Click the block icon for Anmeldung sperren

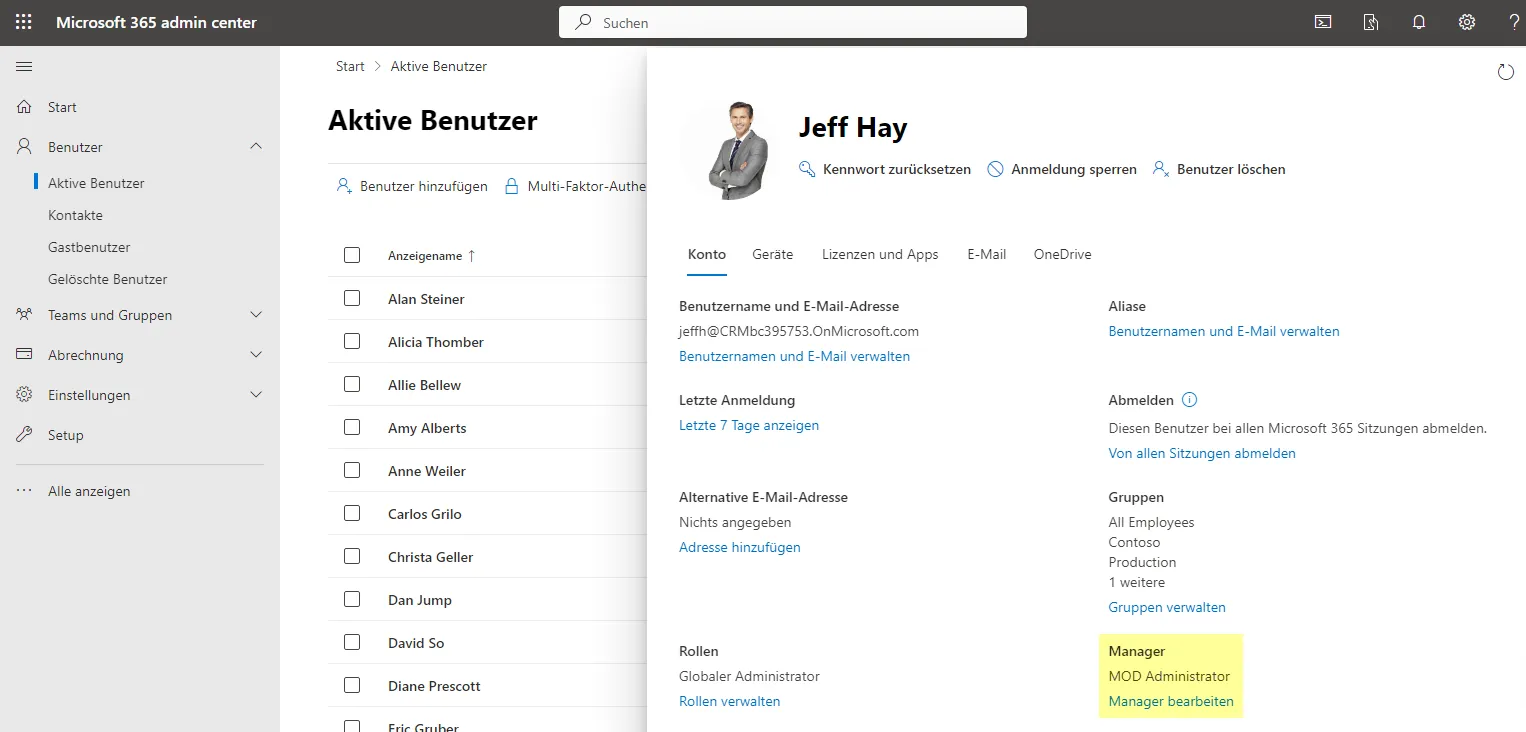[x=995, y=169]
